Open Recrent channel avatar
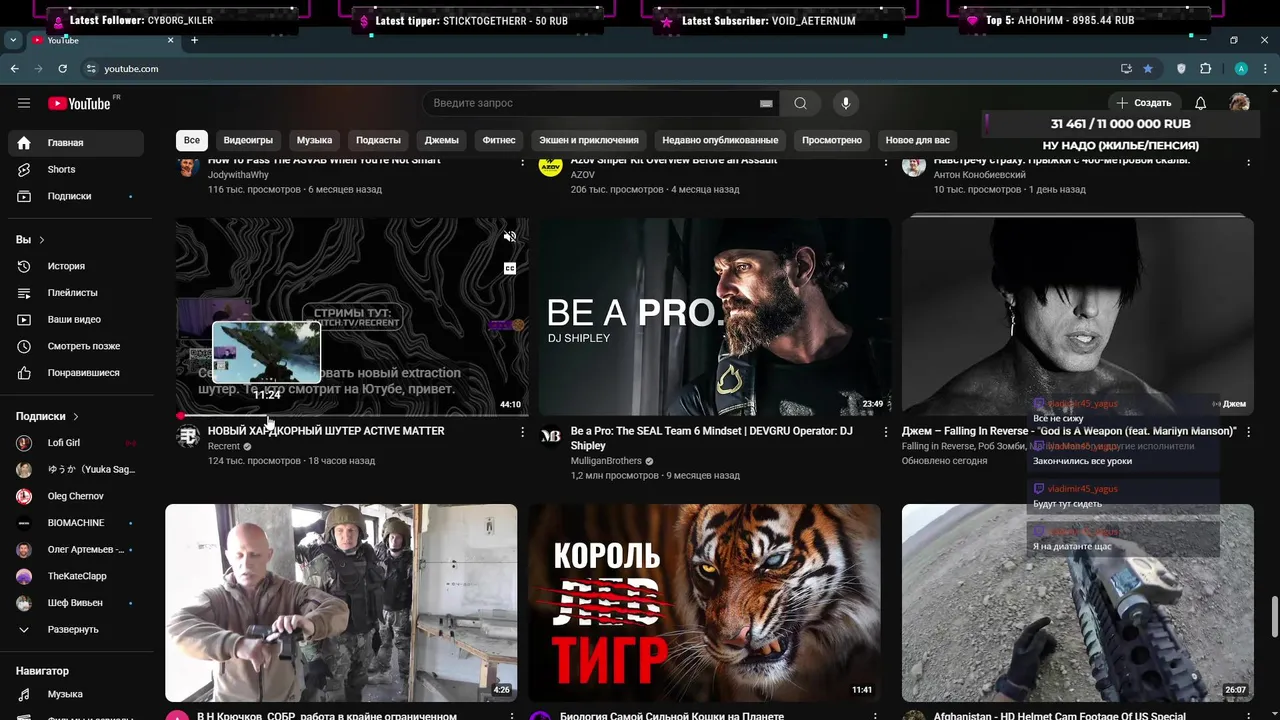Screen dimensions: 1280x720 188,436
